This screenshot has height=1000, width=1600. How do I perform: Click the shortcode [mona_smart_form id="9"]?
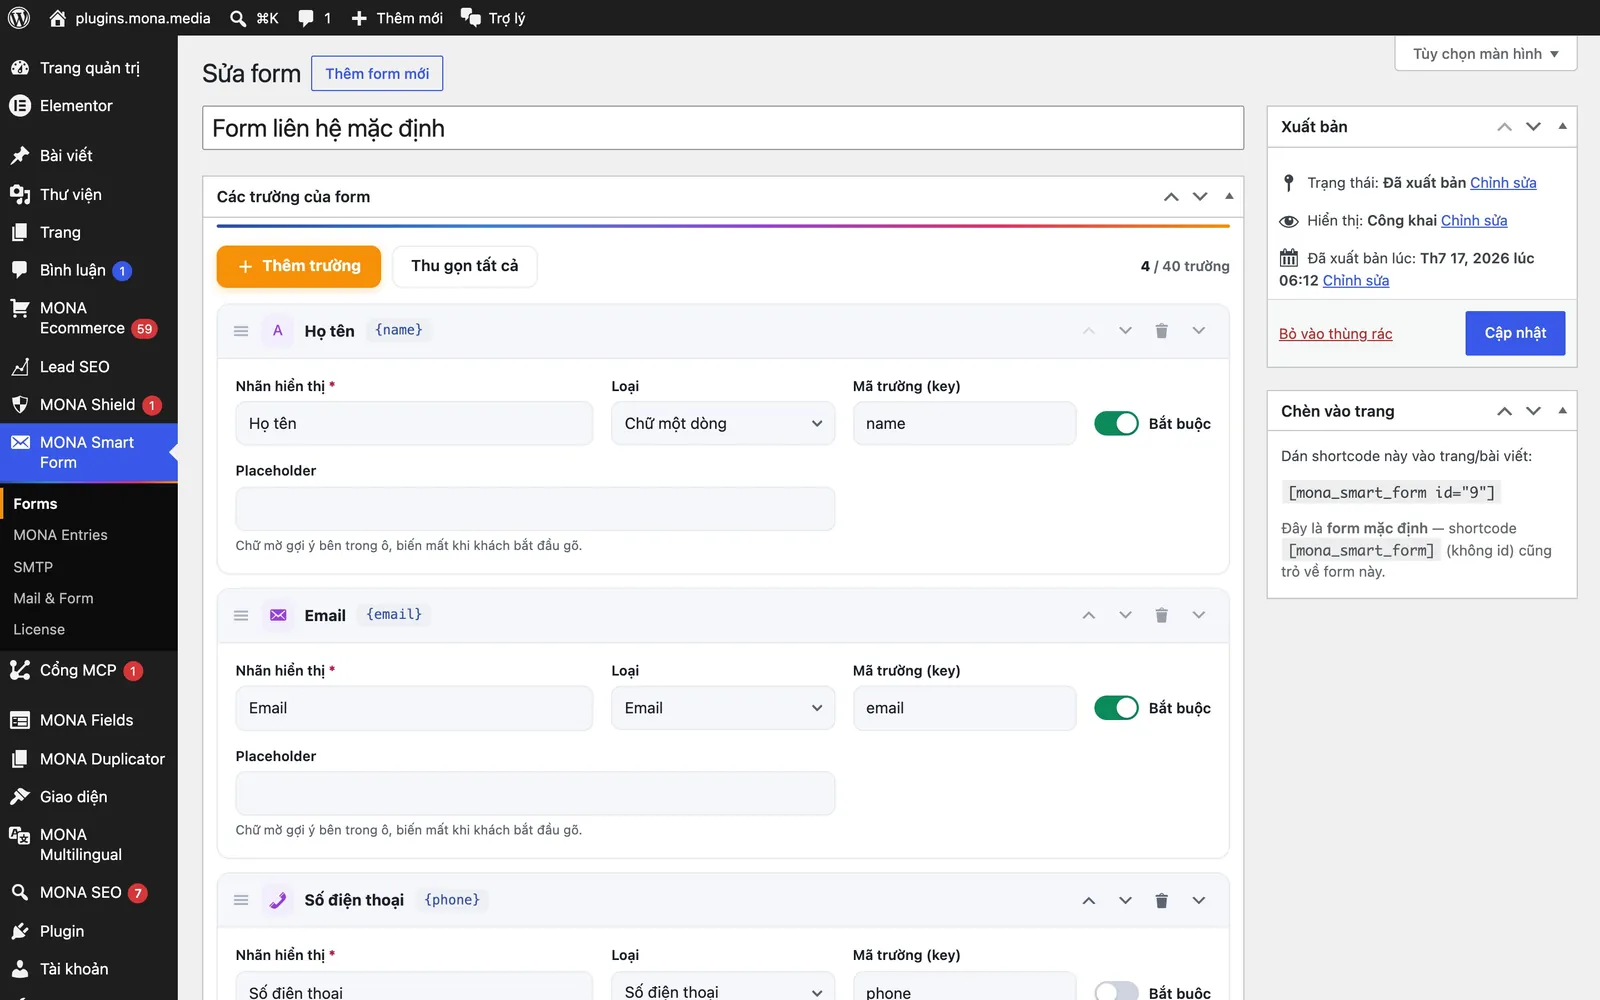(x=1391, y=493)
